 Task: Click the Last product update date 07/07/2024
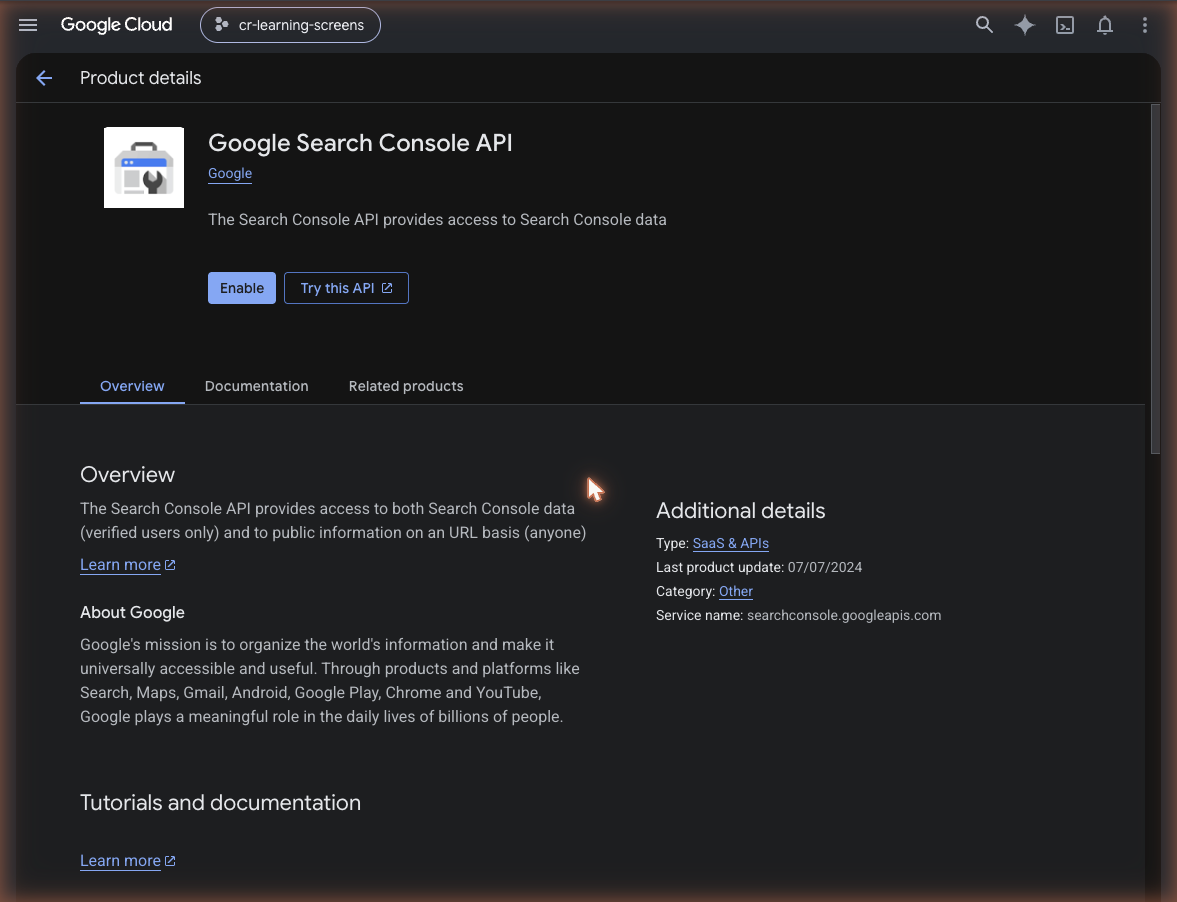pos(825,567)
